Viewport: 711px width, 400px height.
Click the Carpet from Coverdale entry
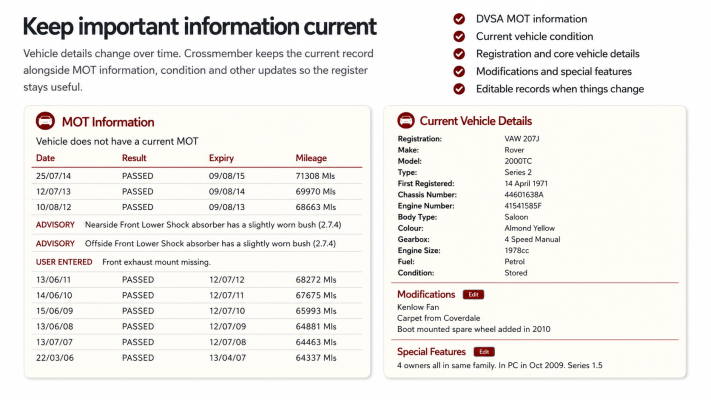coord(438,318)
